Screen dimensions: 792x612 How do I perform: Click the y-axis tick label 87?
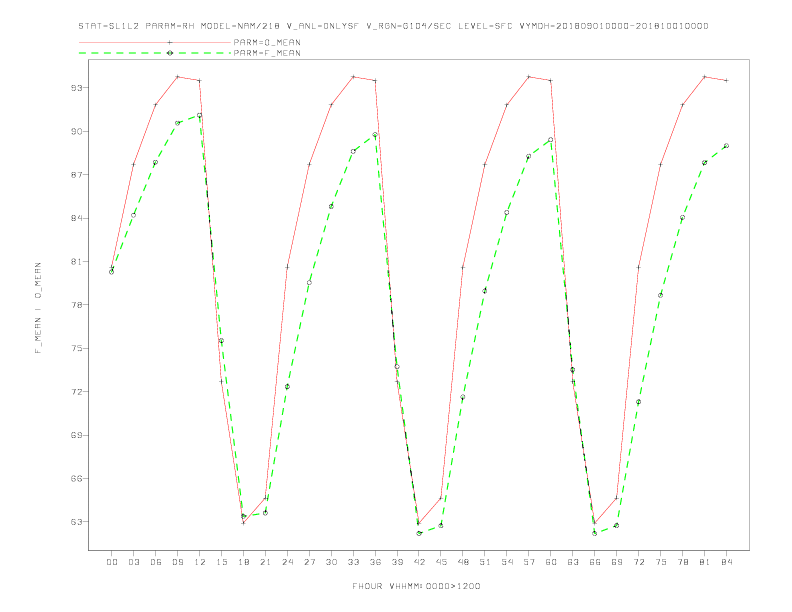pos(76,175)
